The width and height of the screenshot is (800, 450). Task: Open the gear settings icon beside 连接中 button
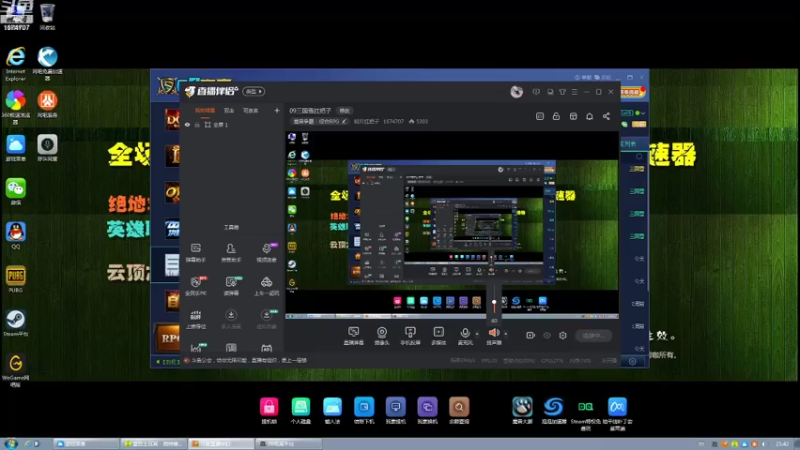pyautogui.click(x=563, y=335)
